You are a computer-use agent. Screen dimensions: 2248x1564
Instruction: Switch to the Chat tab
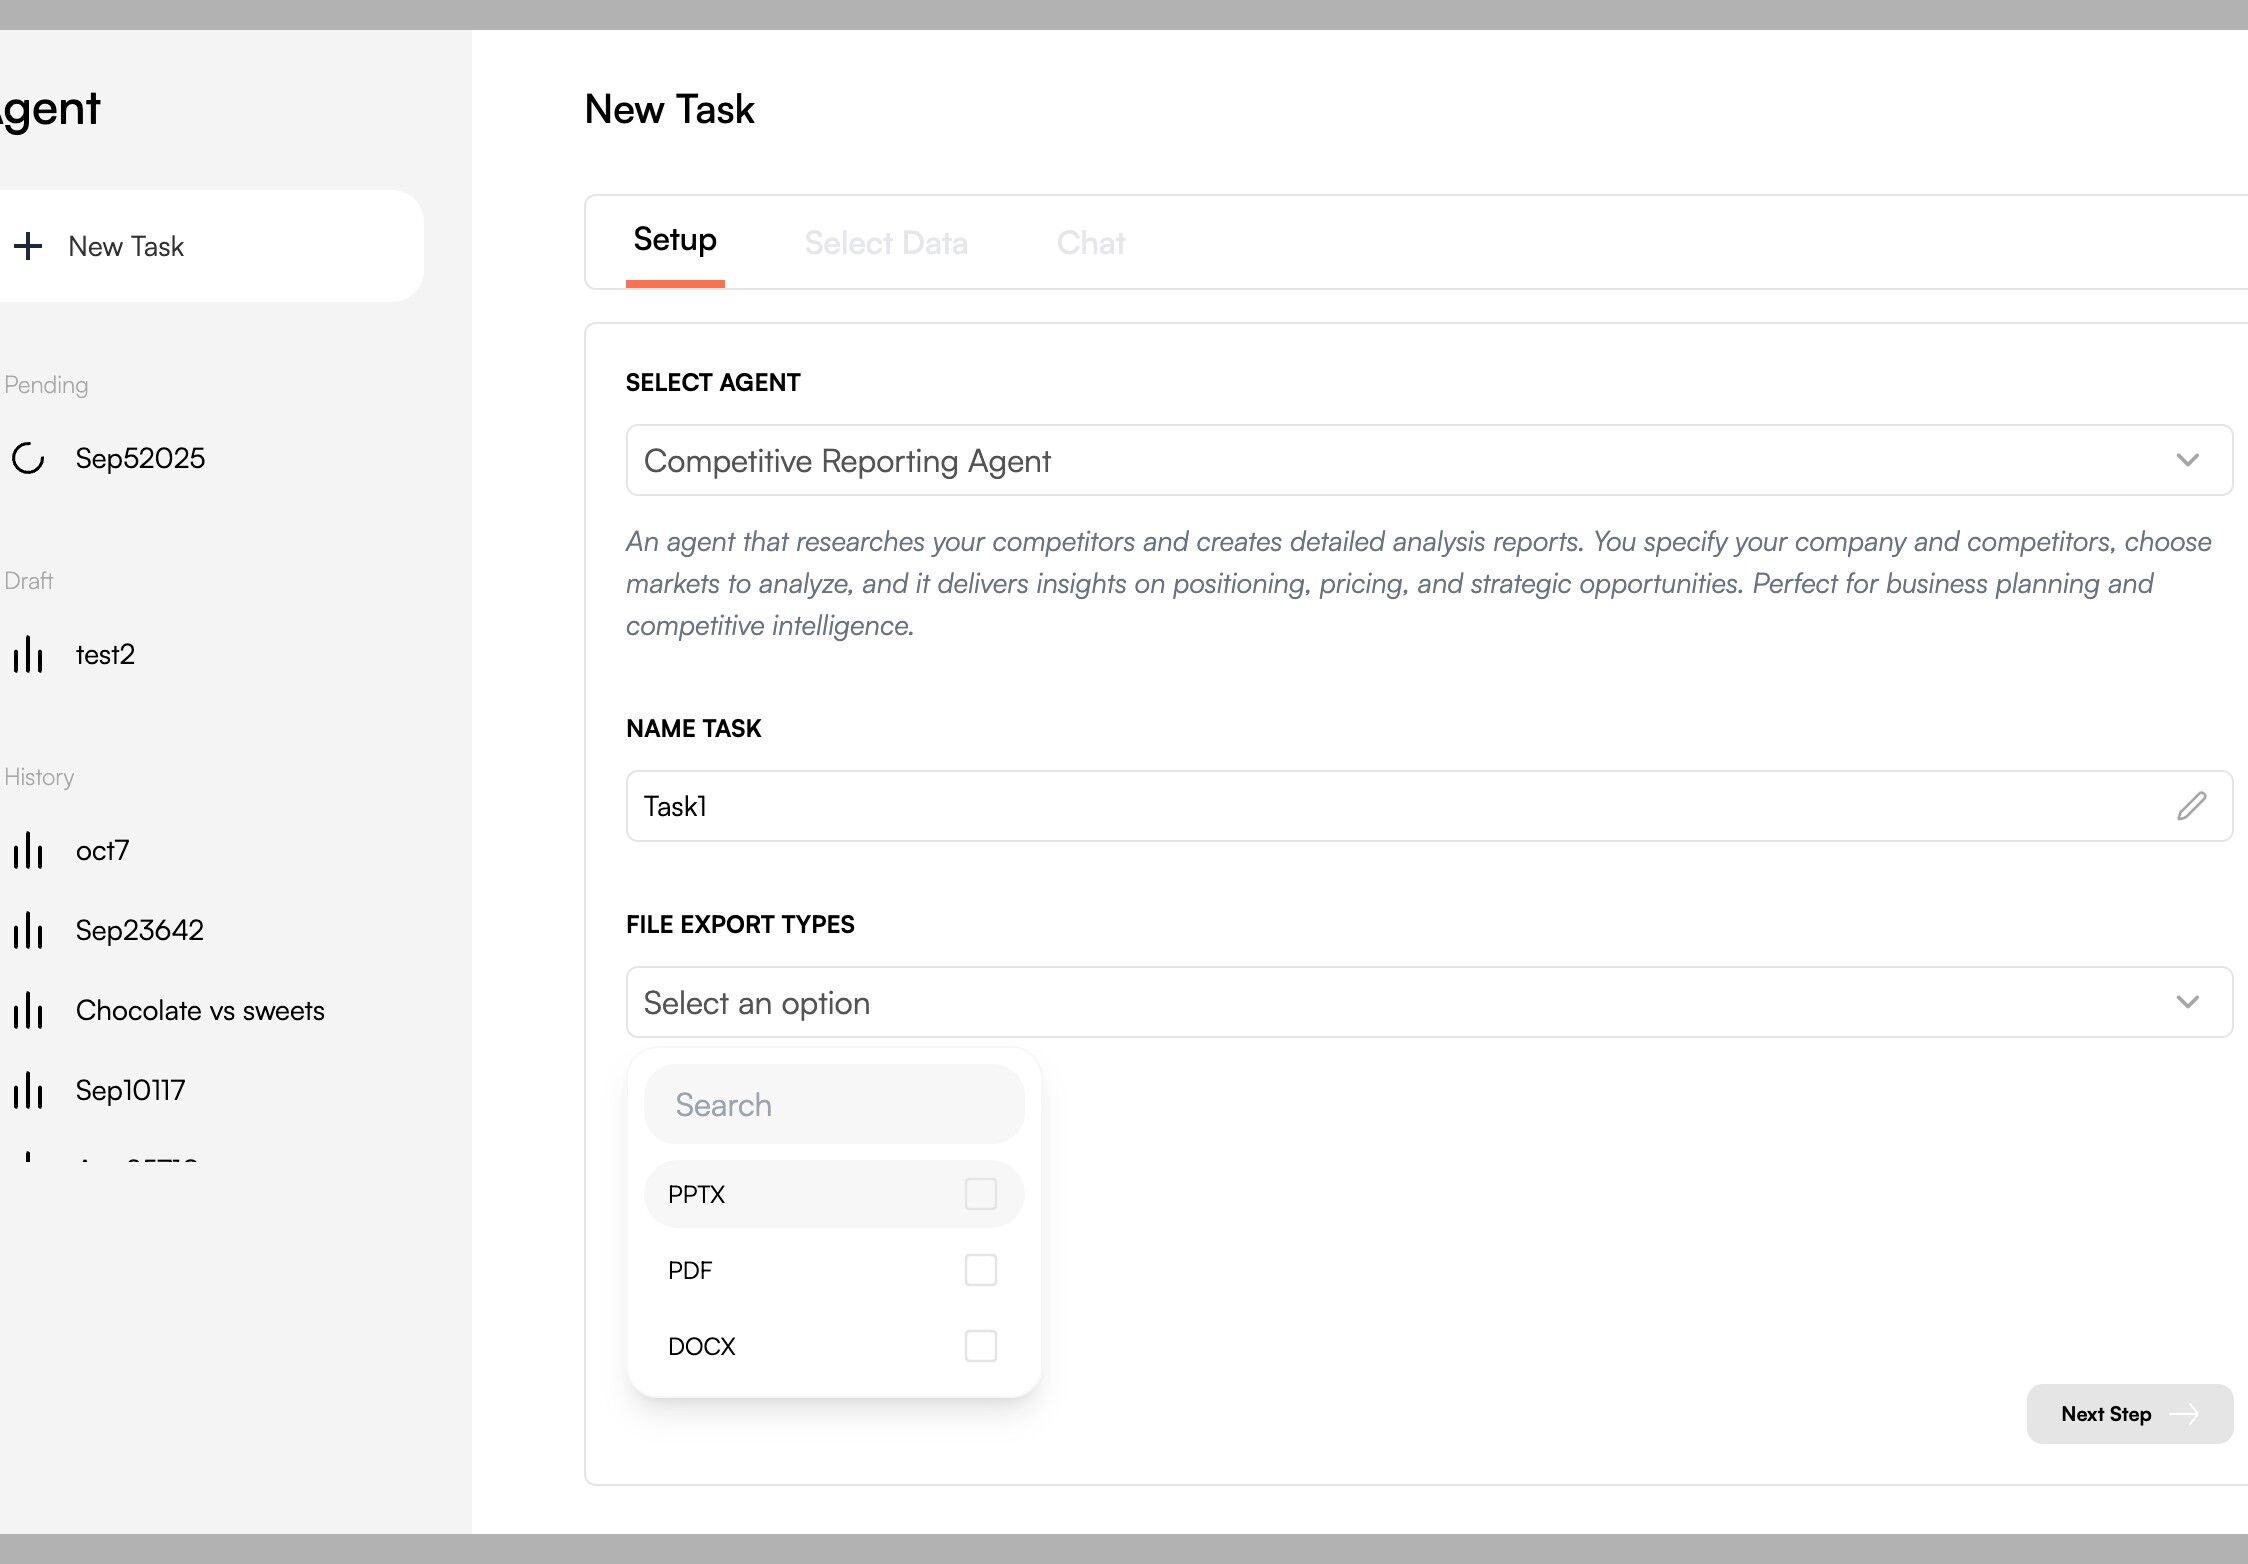(x=1090, y=243)
